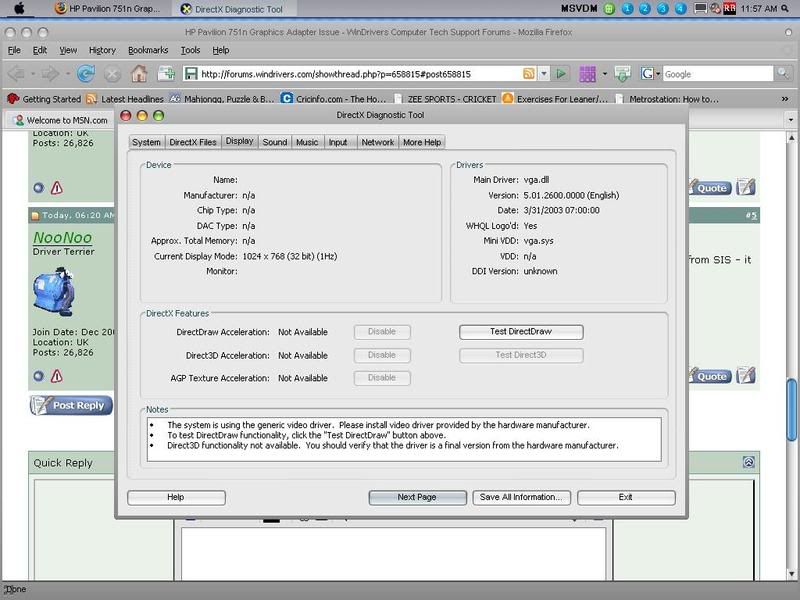The width and height of the screenshot is (800, 600).
Task: Click the stop loading icon
Action: [x=112, y=74]
